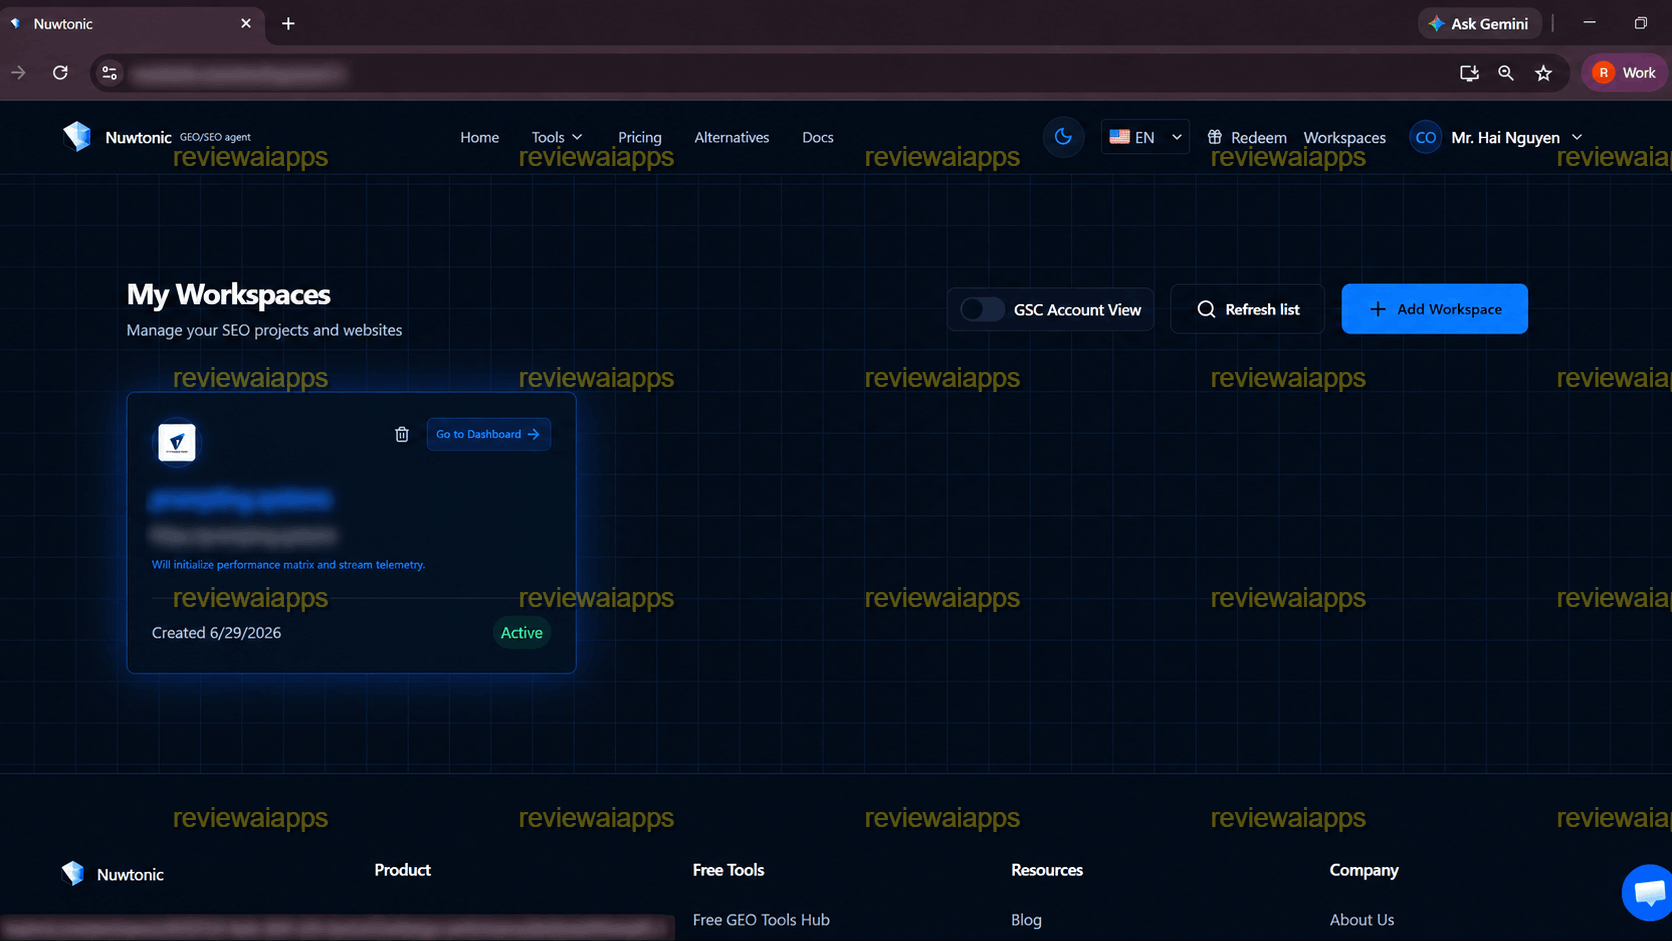Close the Nuwtonic browser tab
This screenshot has height=941, width=1672.
246,23
